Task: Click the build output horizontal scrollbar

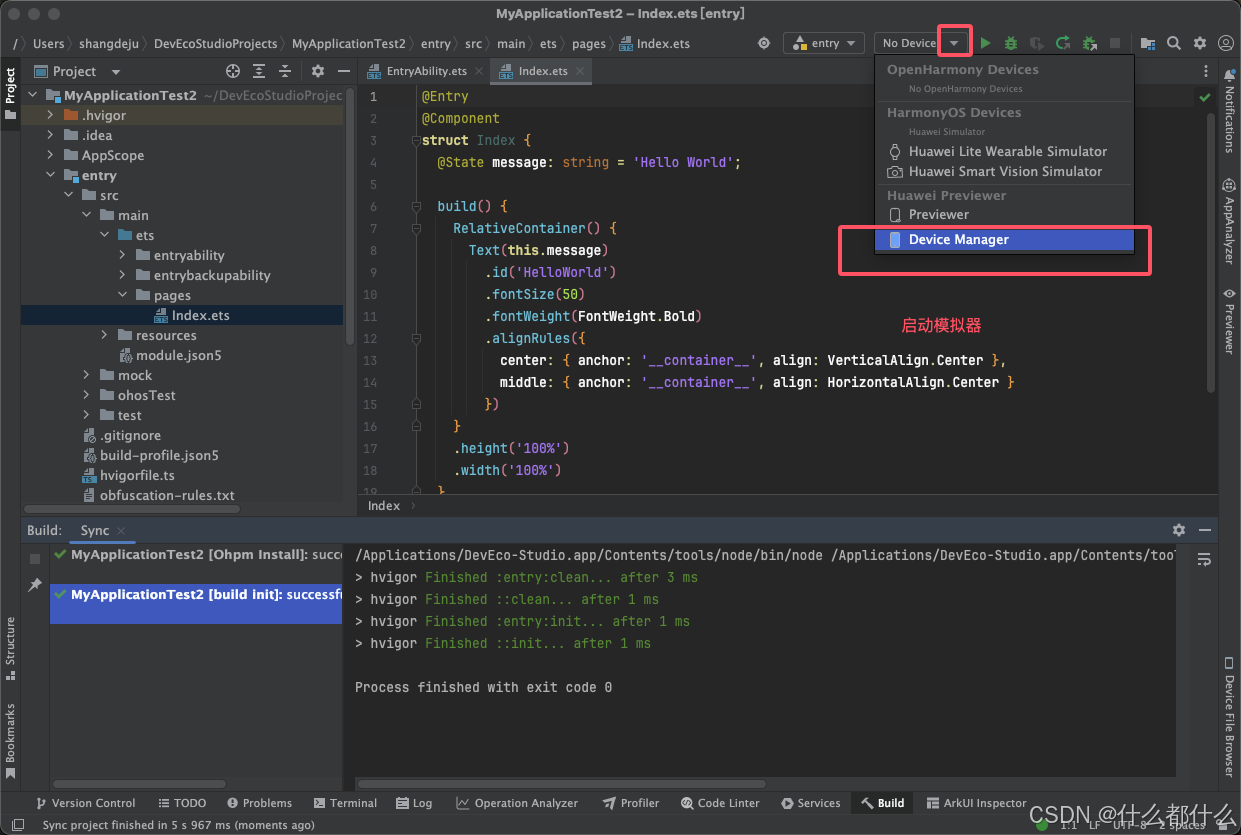Action: [x=561, y=784]
